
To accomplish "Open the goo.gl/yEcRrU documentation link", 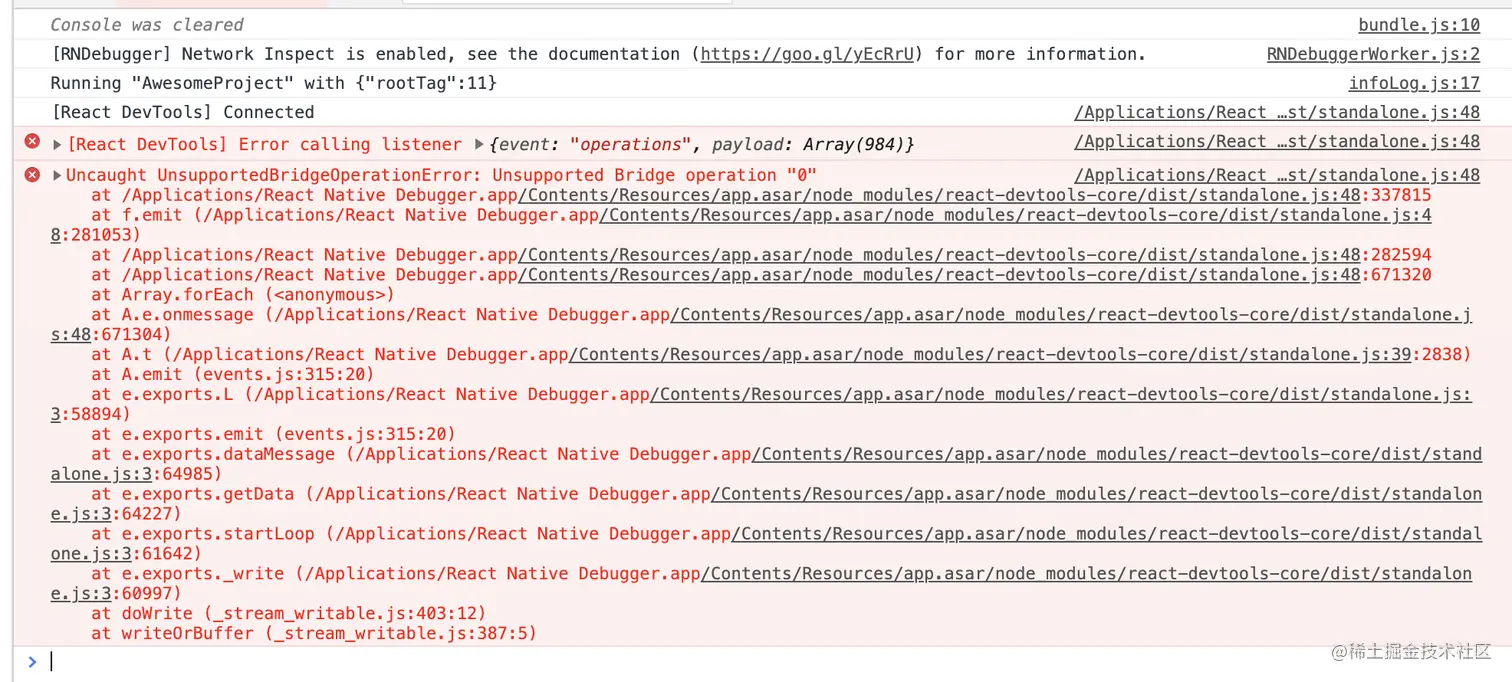I will click(807, 54).
